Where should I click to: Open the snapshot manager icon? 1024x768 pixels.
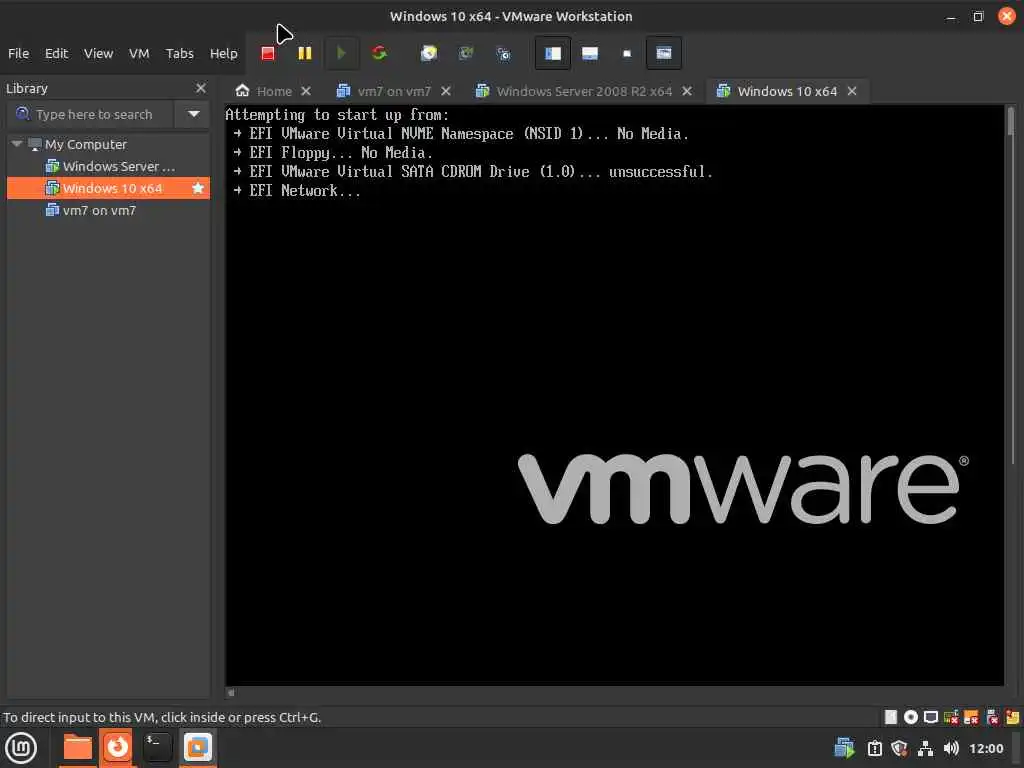pyautogui.click(x=504, y=54)
